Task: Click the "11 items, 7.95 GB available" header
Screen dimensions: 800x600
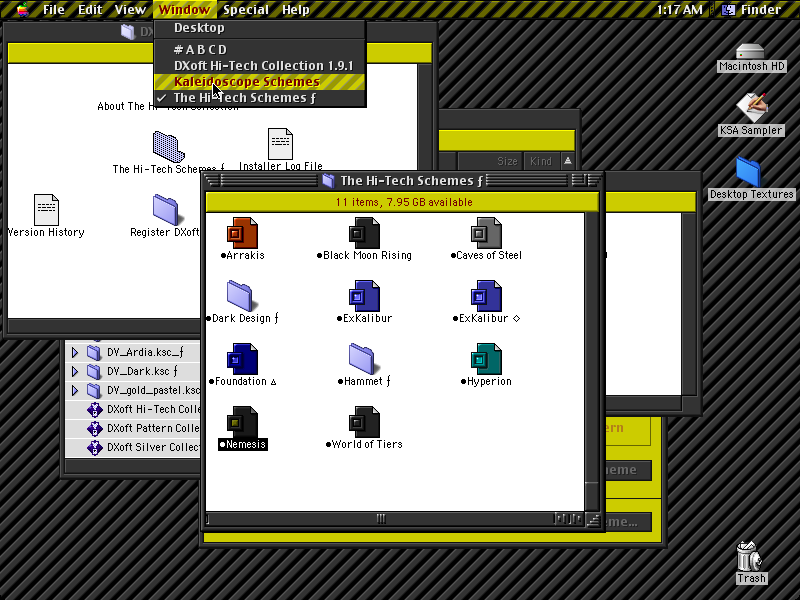Action: coord(404,202)
